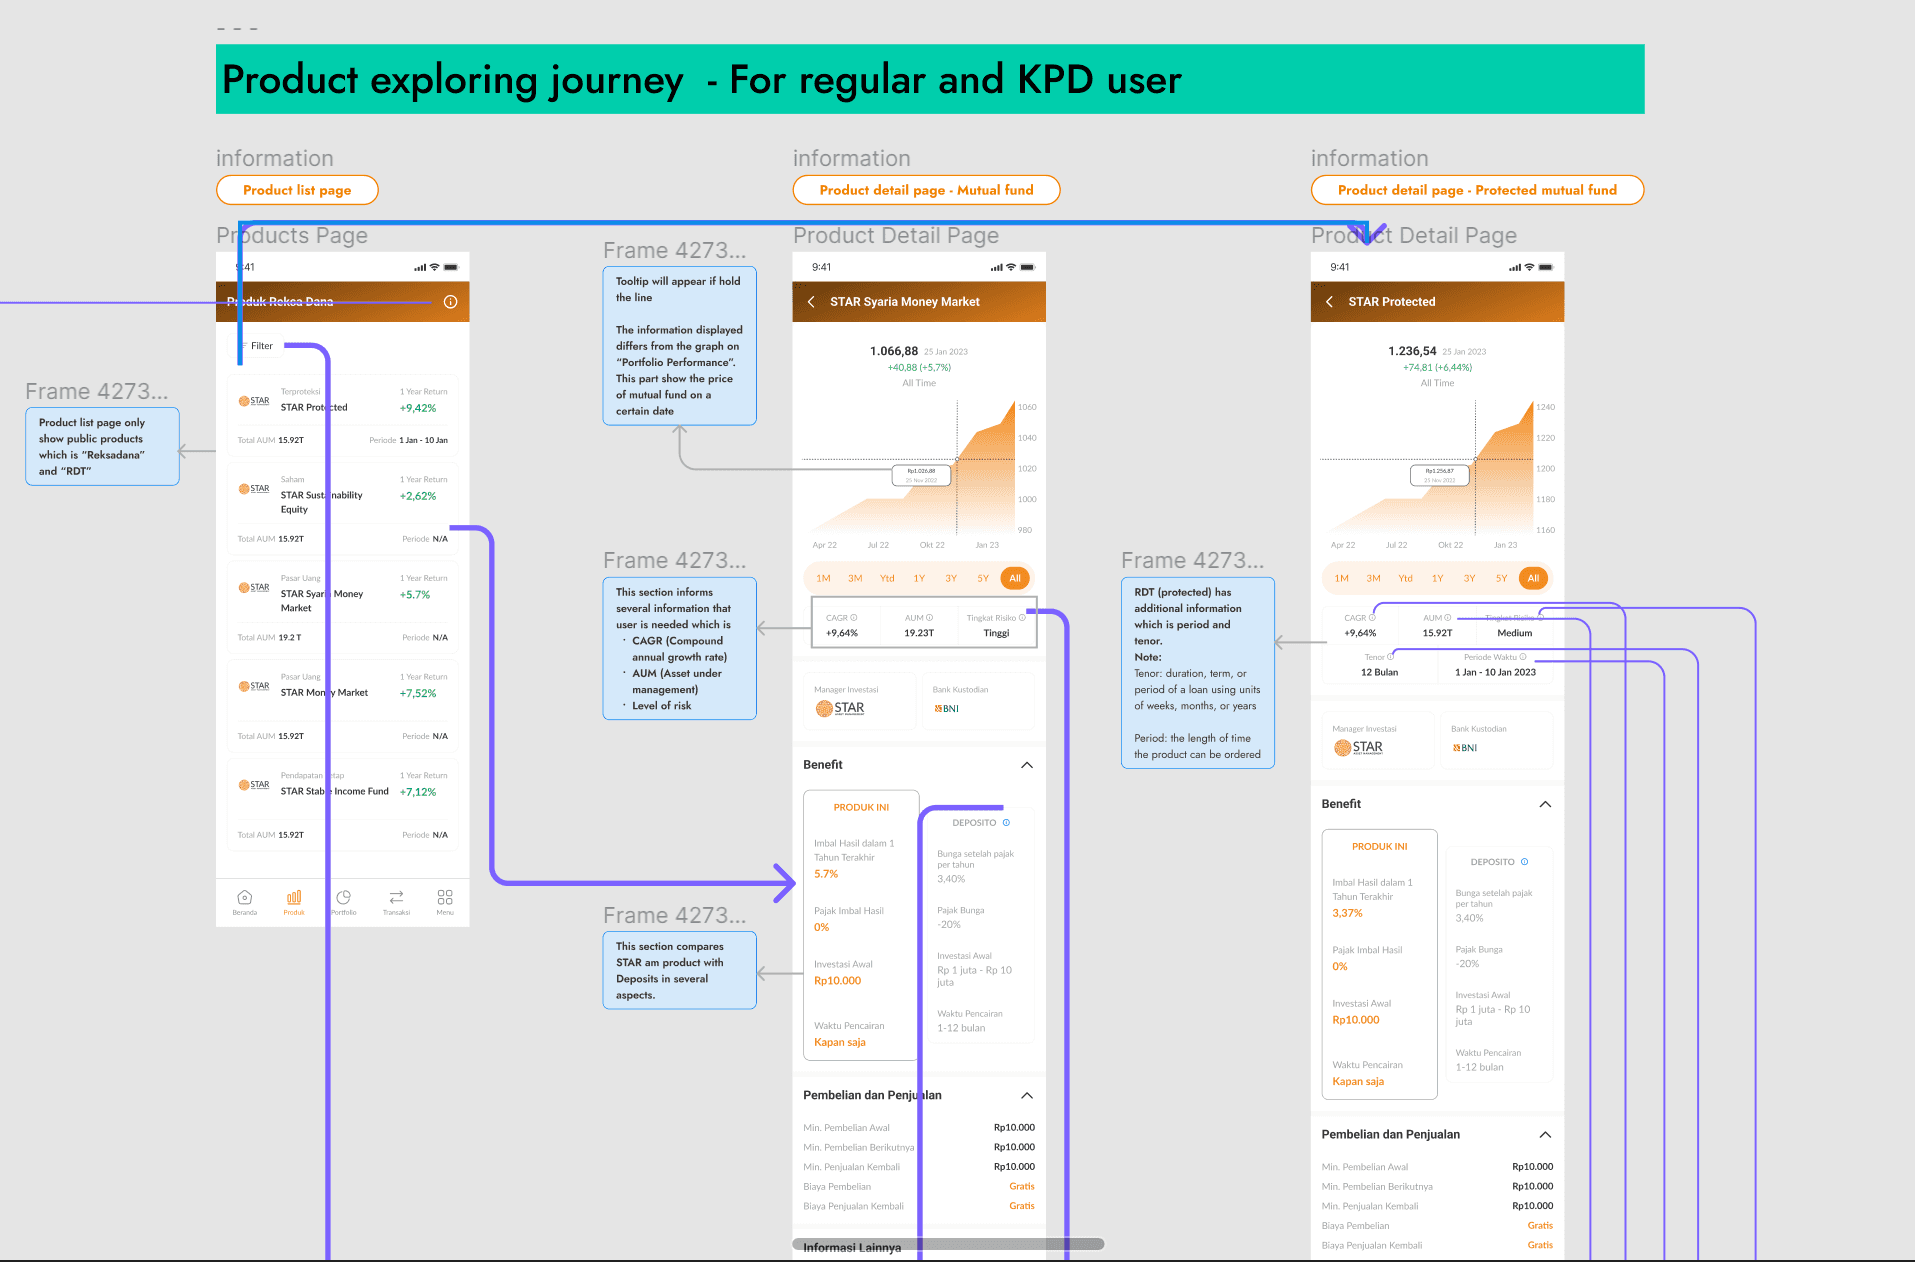Tap the Periode Waktu info icon

(1523, 657)
